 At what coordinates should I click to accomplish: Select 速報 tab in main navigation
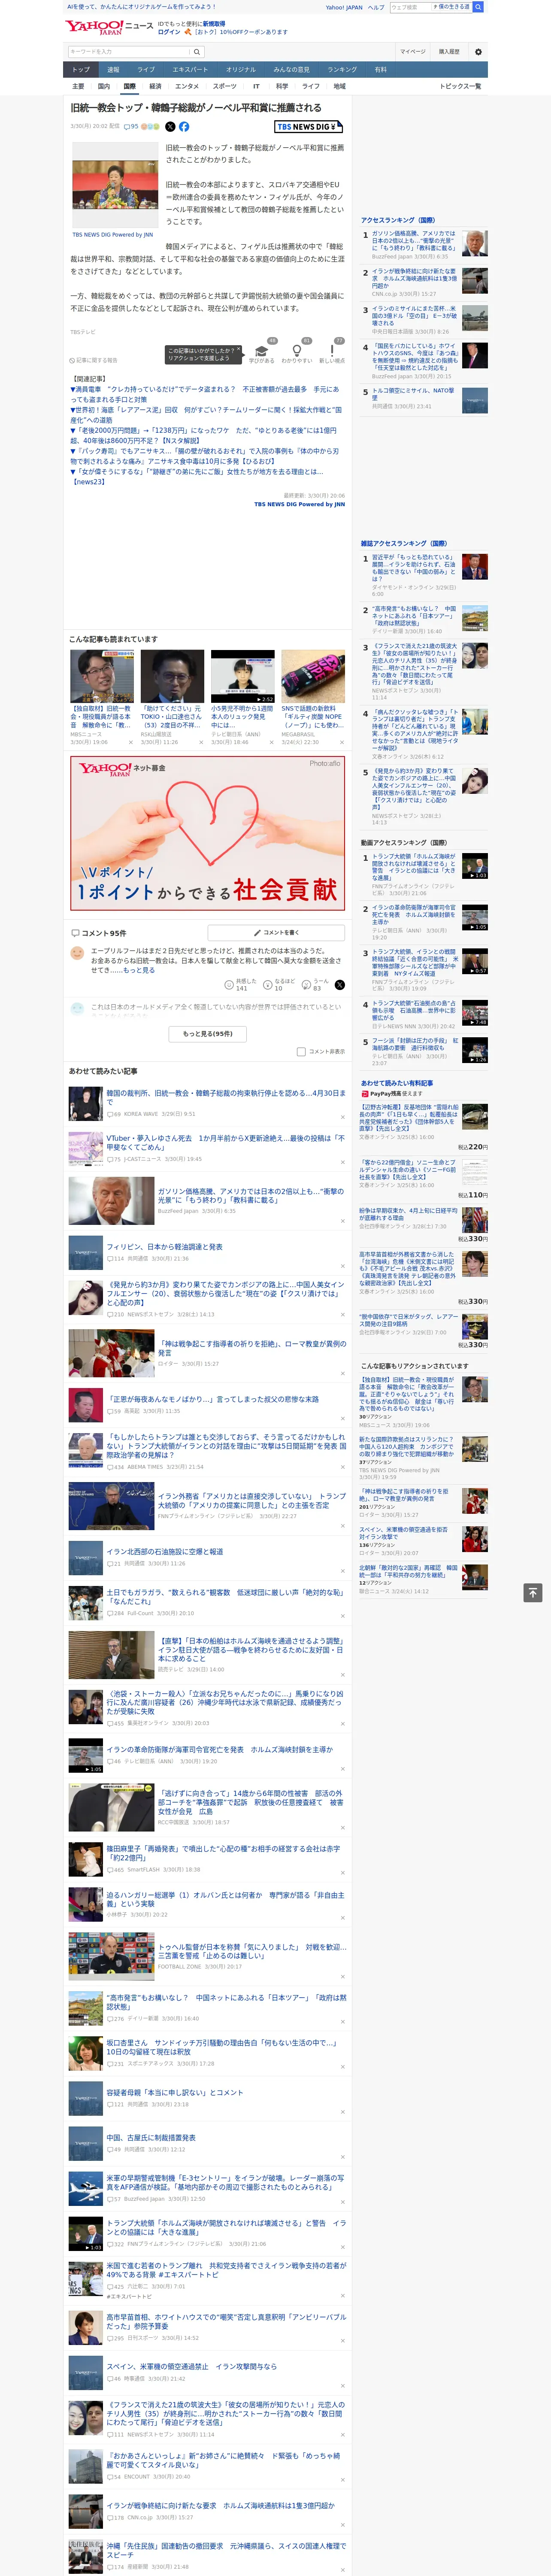[113, 70]
